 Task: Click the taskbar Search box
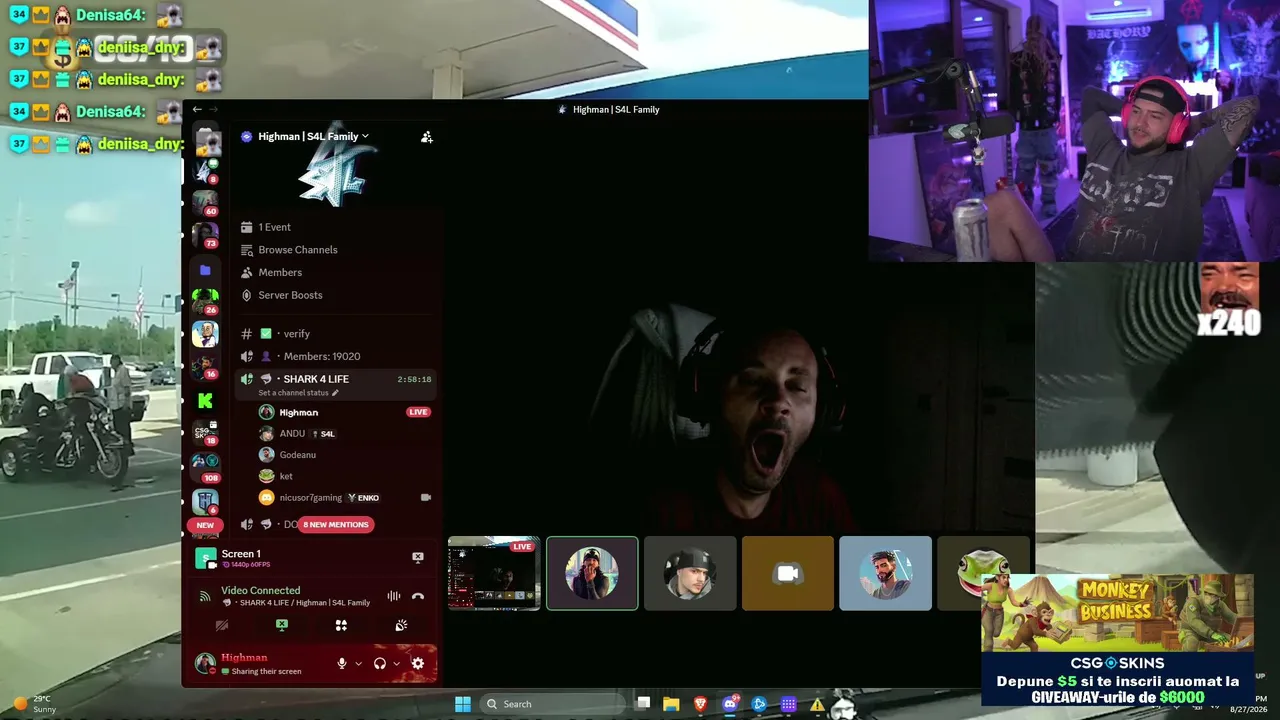click(552, 704)
